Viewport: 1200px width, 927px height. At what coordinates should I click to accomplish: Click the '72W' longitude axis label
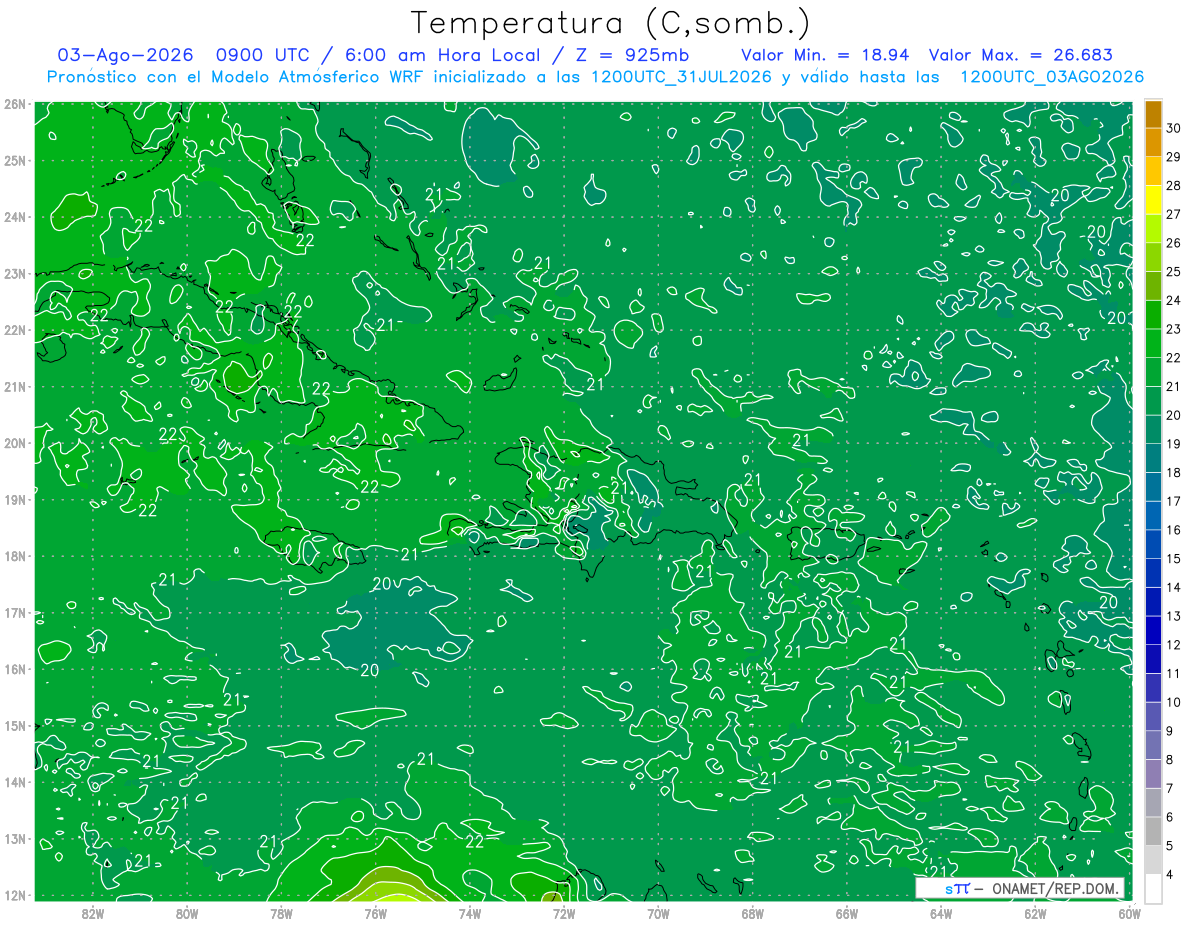point(564,913)
